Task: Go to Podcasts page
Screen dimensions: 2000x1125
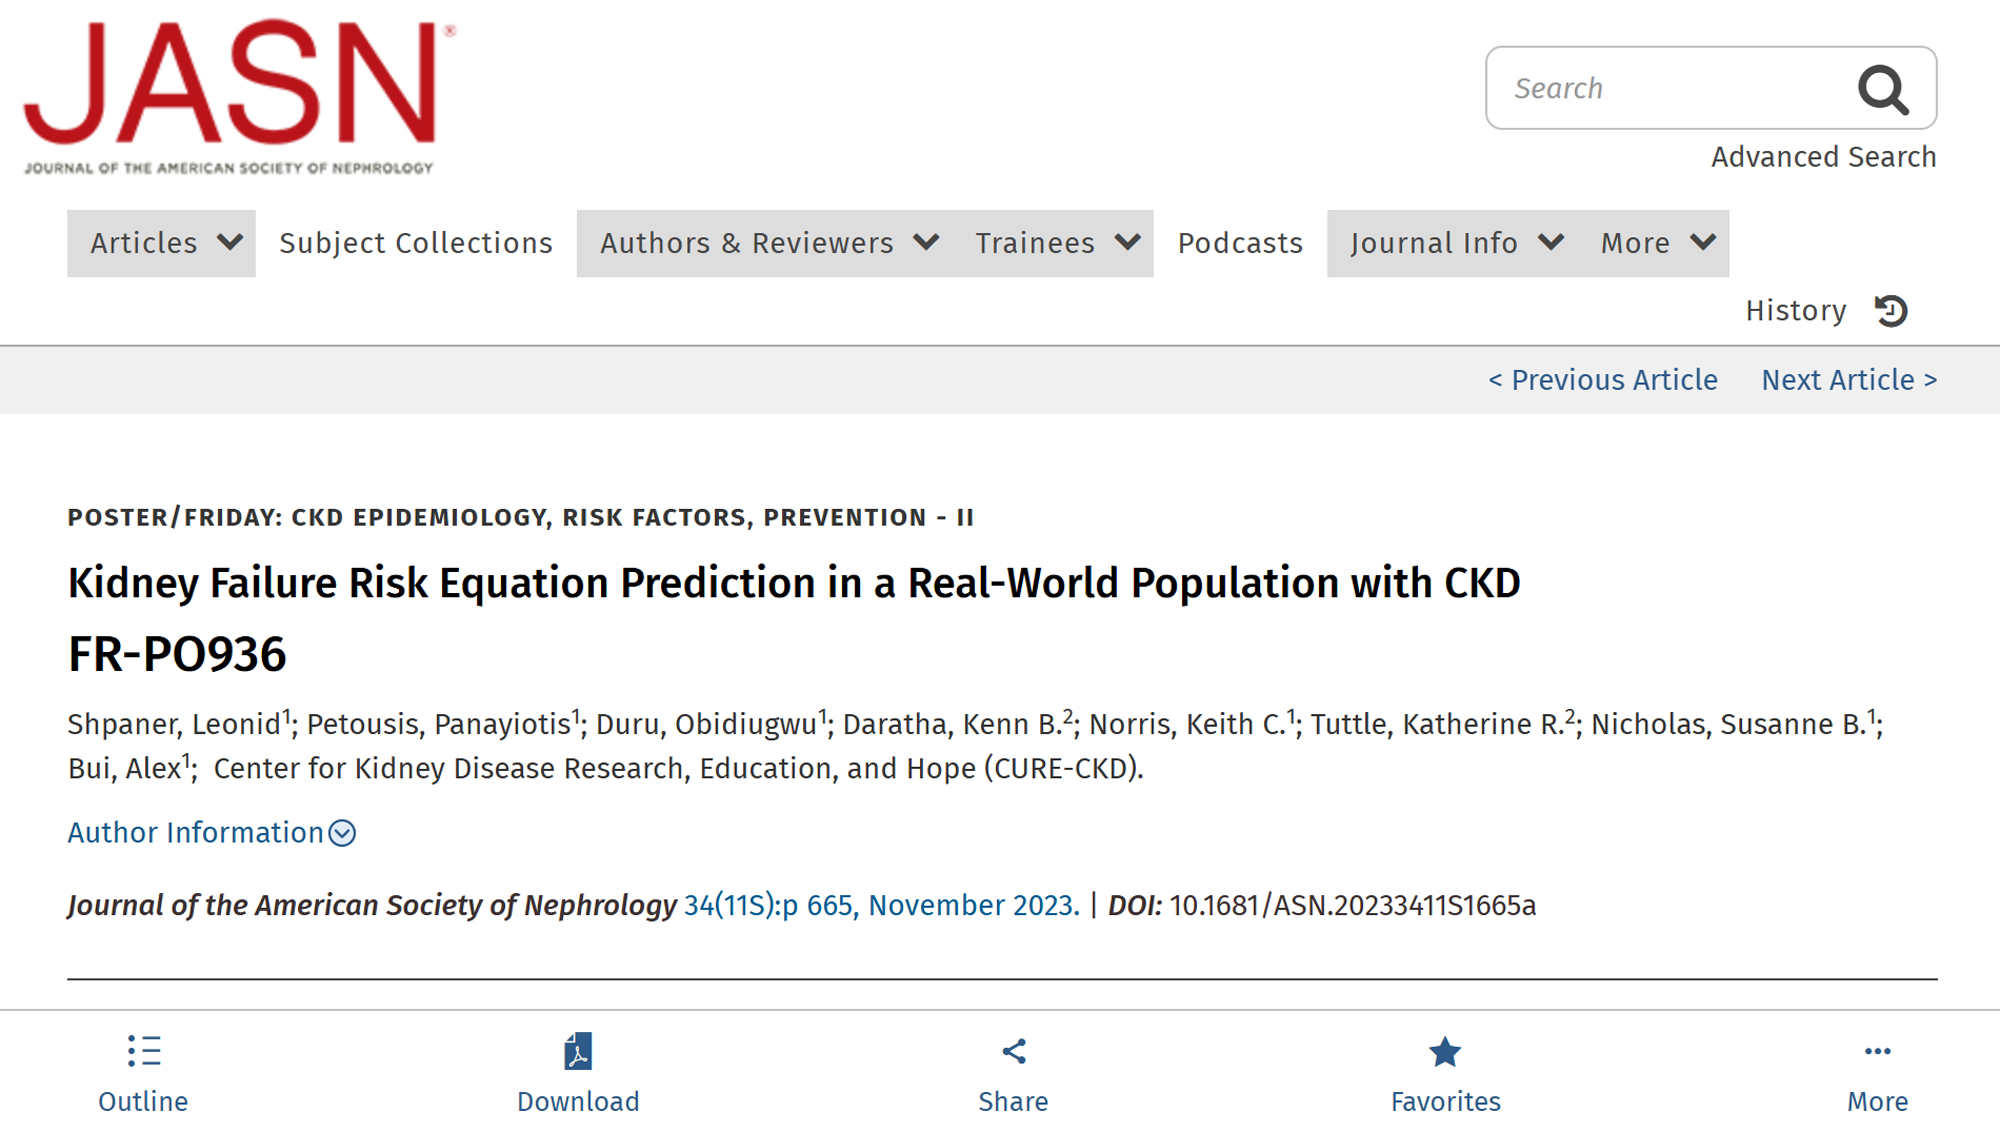Action: pos(1240,243)
